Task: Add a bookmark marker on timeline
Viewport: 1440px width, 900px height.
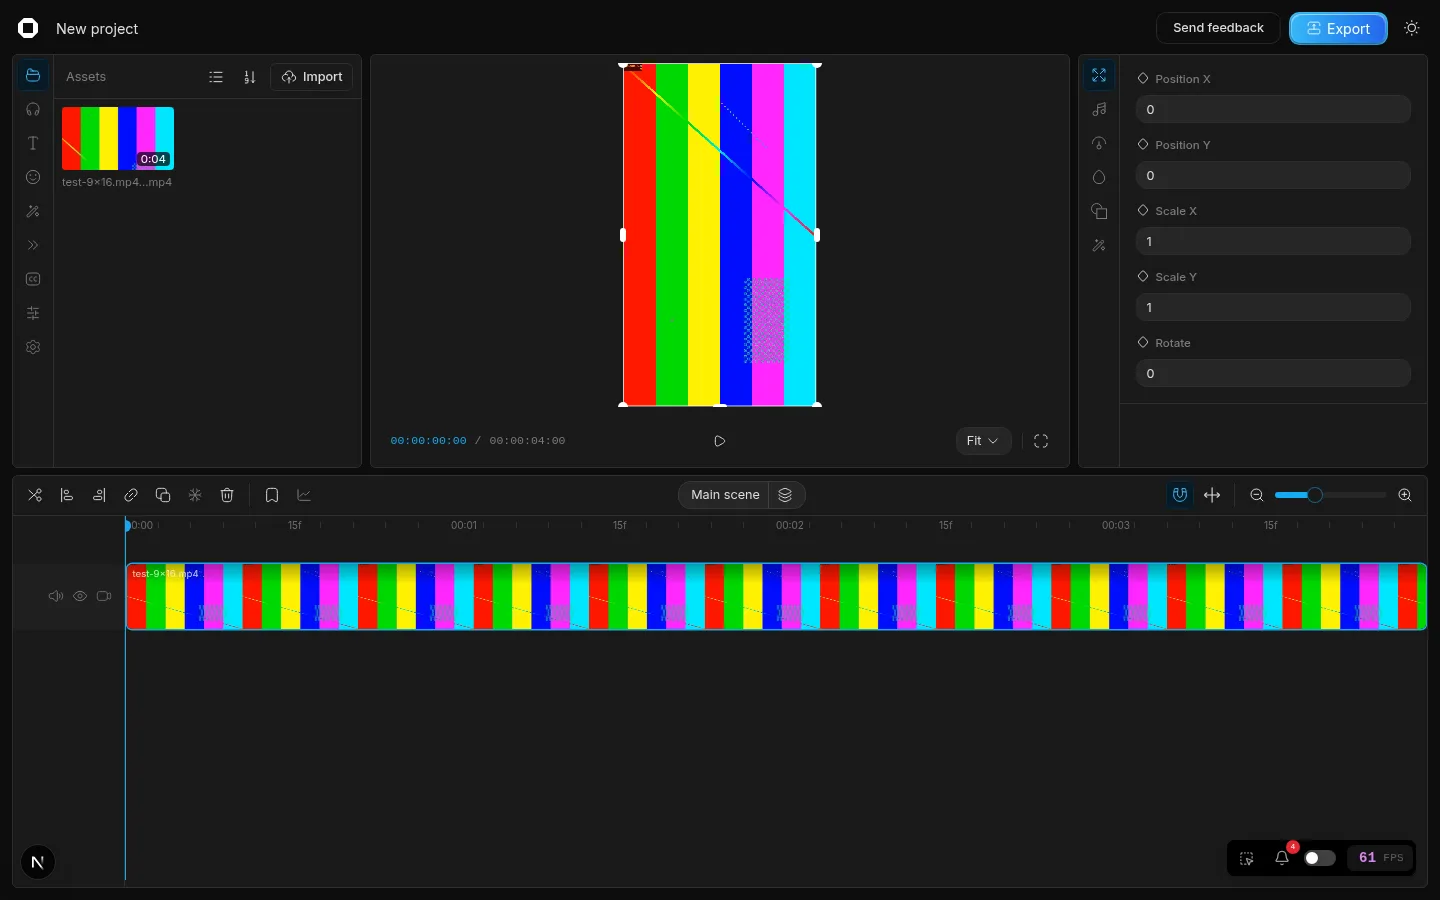Action: click(272, 495)
